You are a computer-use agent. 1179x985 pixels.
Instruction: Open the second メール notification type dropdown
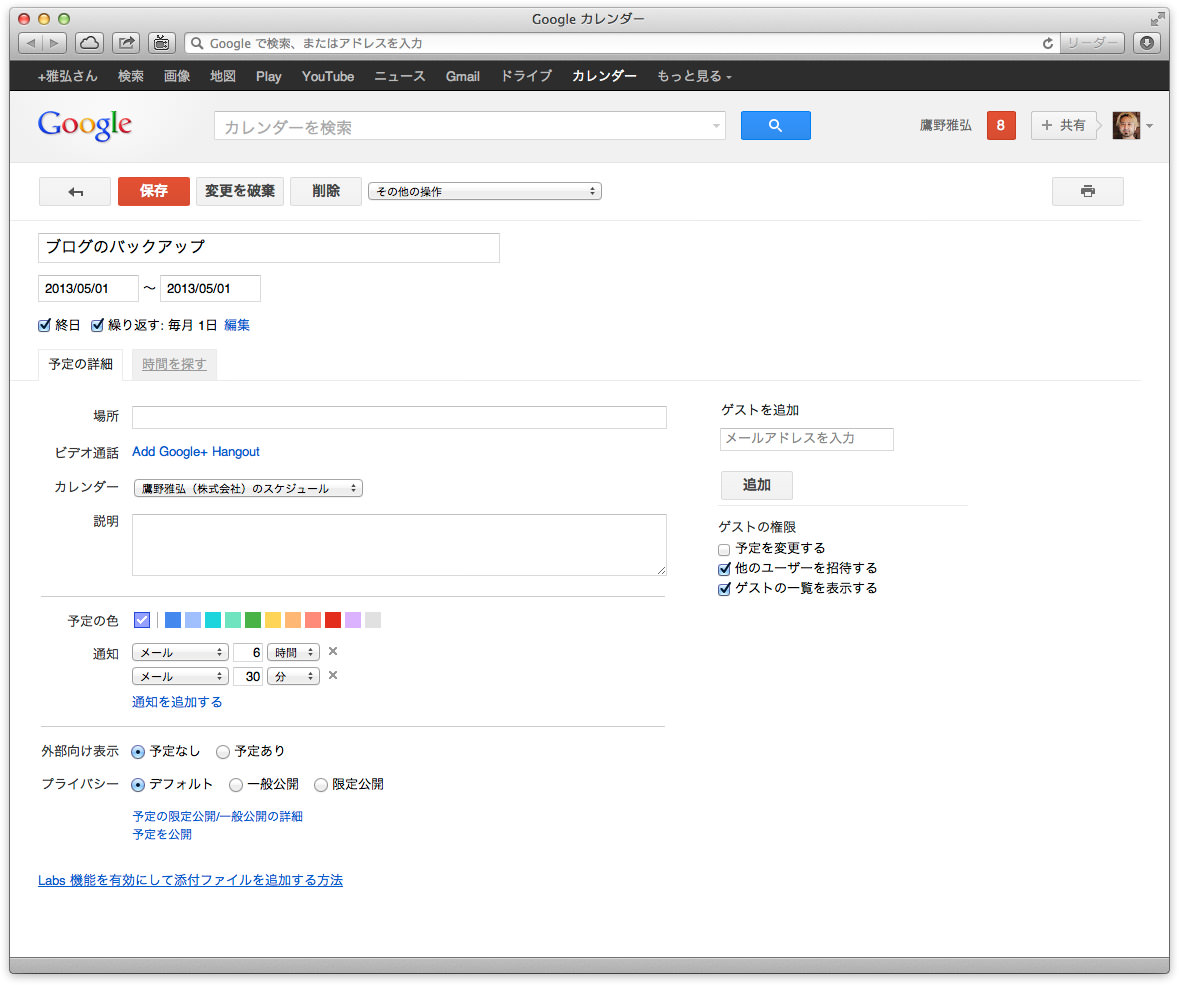tap(180, 677)
